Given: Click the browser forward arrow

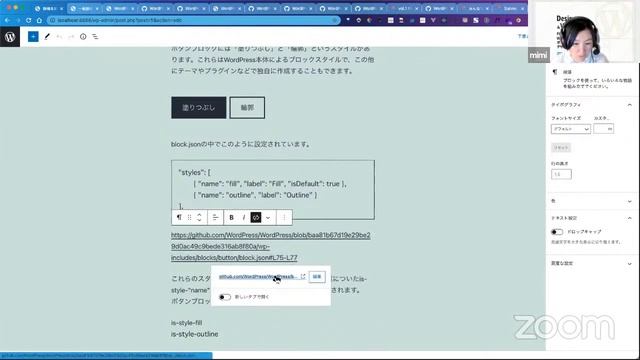Looking at the screenshot, I should 18,20.
